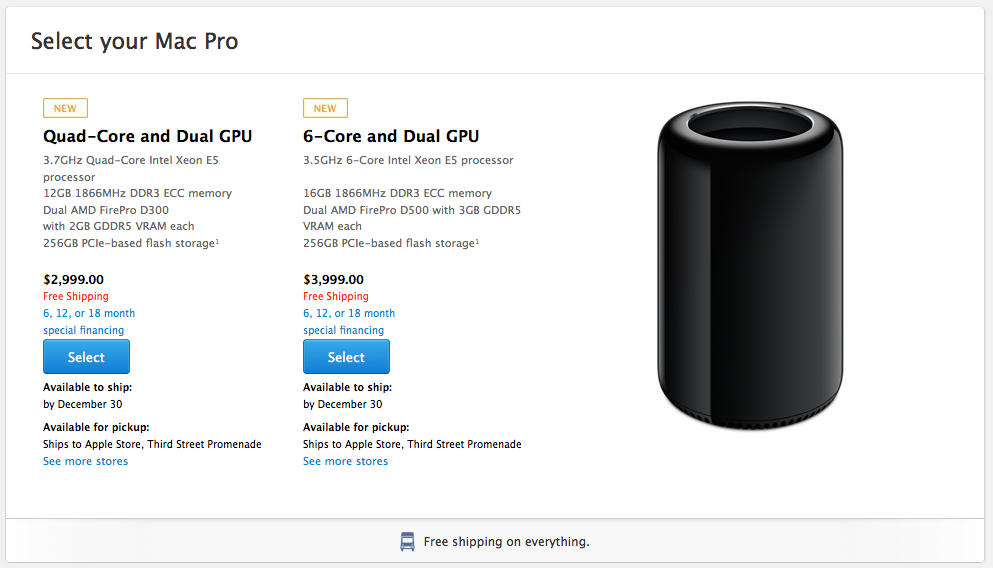Image resolution: width=993 pixels, height=568 pixels.
Task: Click the Quad-Core and Dual GPU heading
Action: [x=147, y=136]
